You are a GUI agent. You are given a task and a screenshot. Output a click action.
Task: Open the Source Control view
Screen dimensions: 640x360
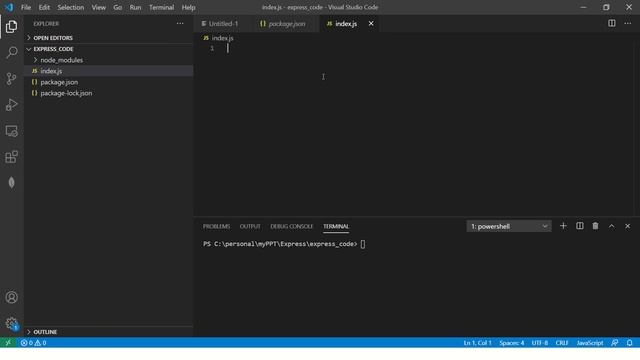click(x=11, y=78)
